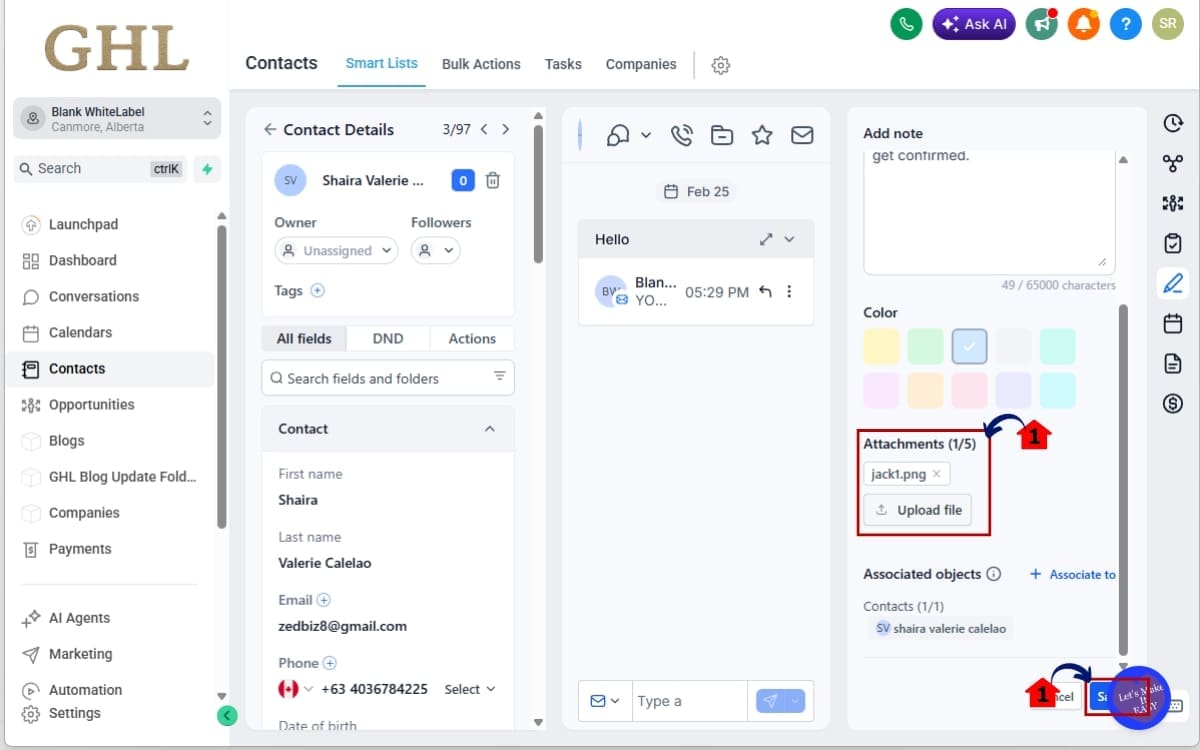
Task: Click the message Type a input field
Action: click(689, 700)
